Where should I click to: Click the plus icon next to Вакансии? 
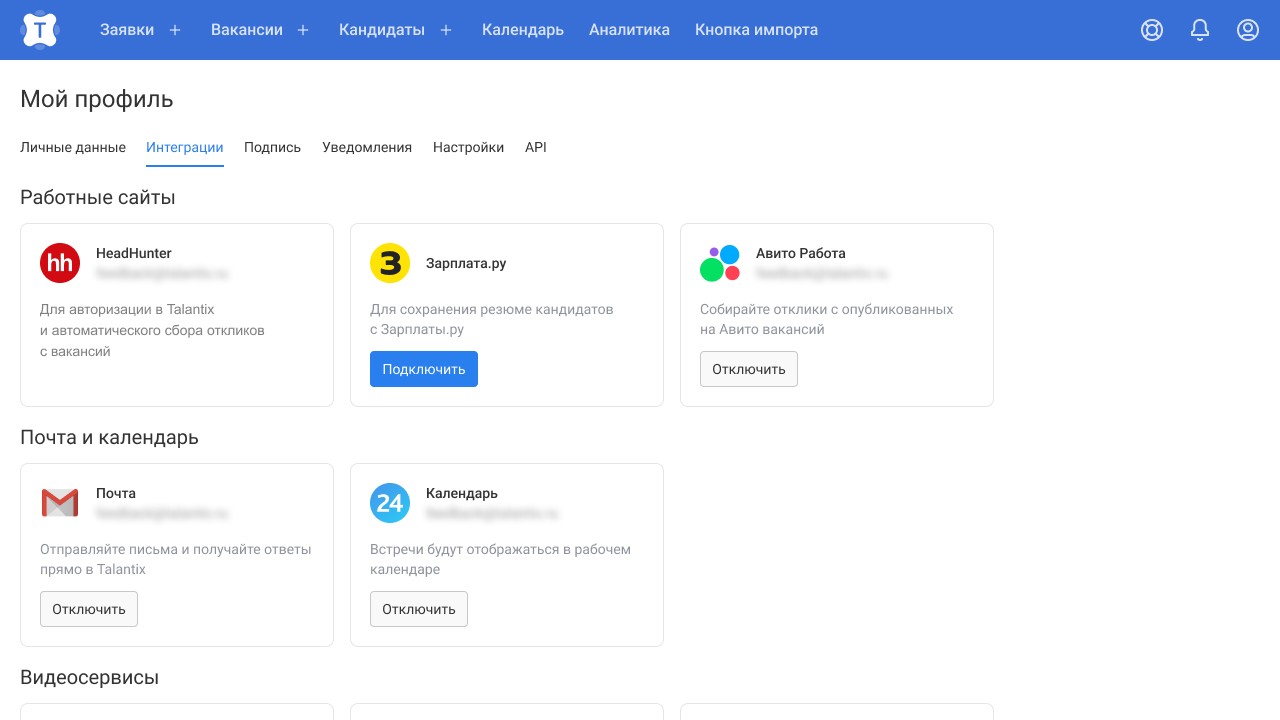(x=303, y=30)
